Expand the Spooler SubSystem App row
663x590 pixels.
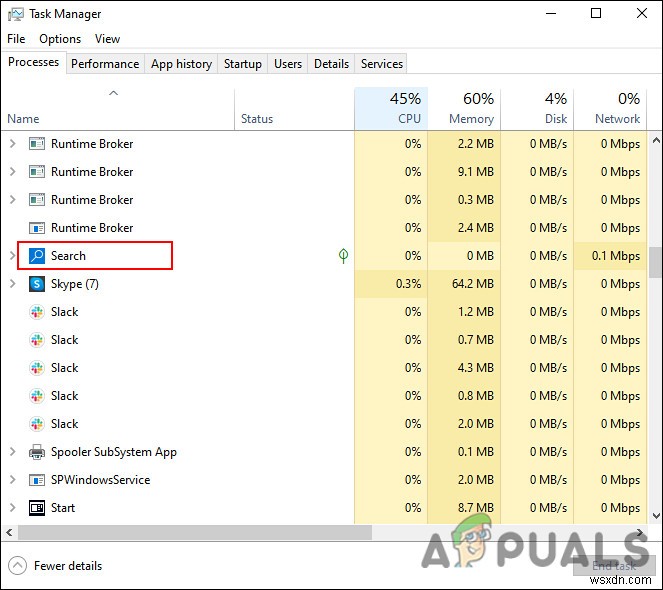coord(13,452)
